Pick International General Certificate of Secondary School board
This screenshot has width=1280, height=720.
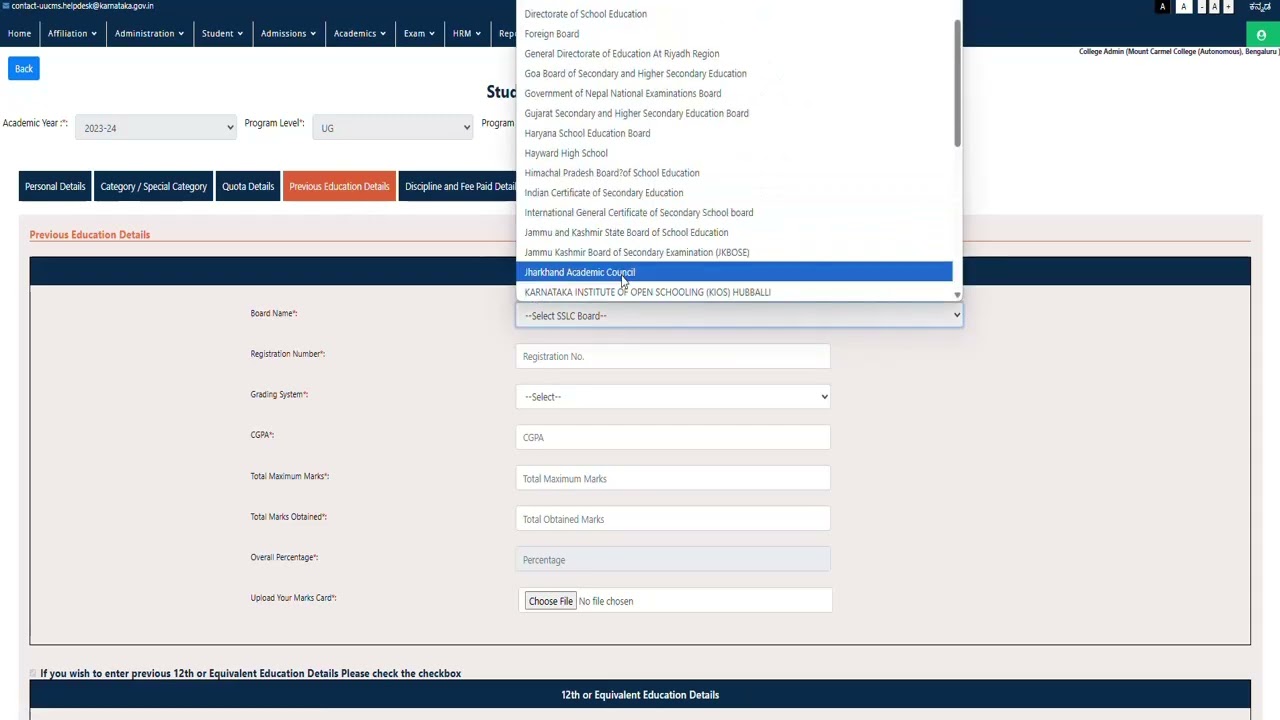(734, 213)
